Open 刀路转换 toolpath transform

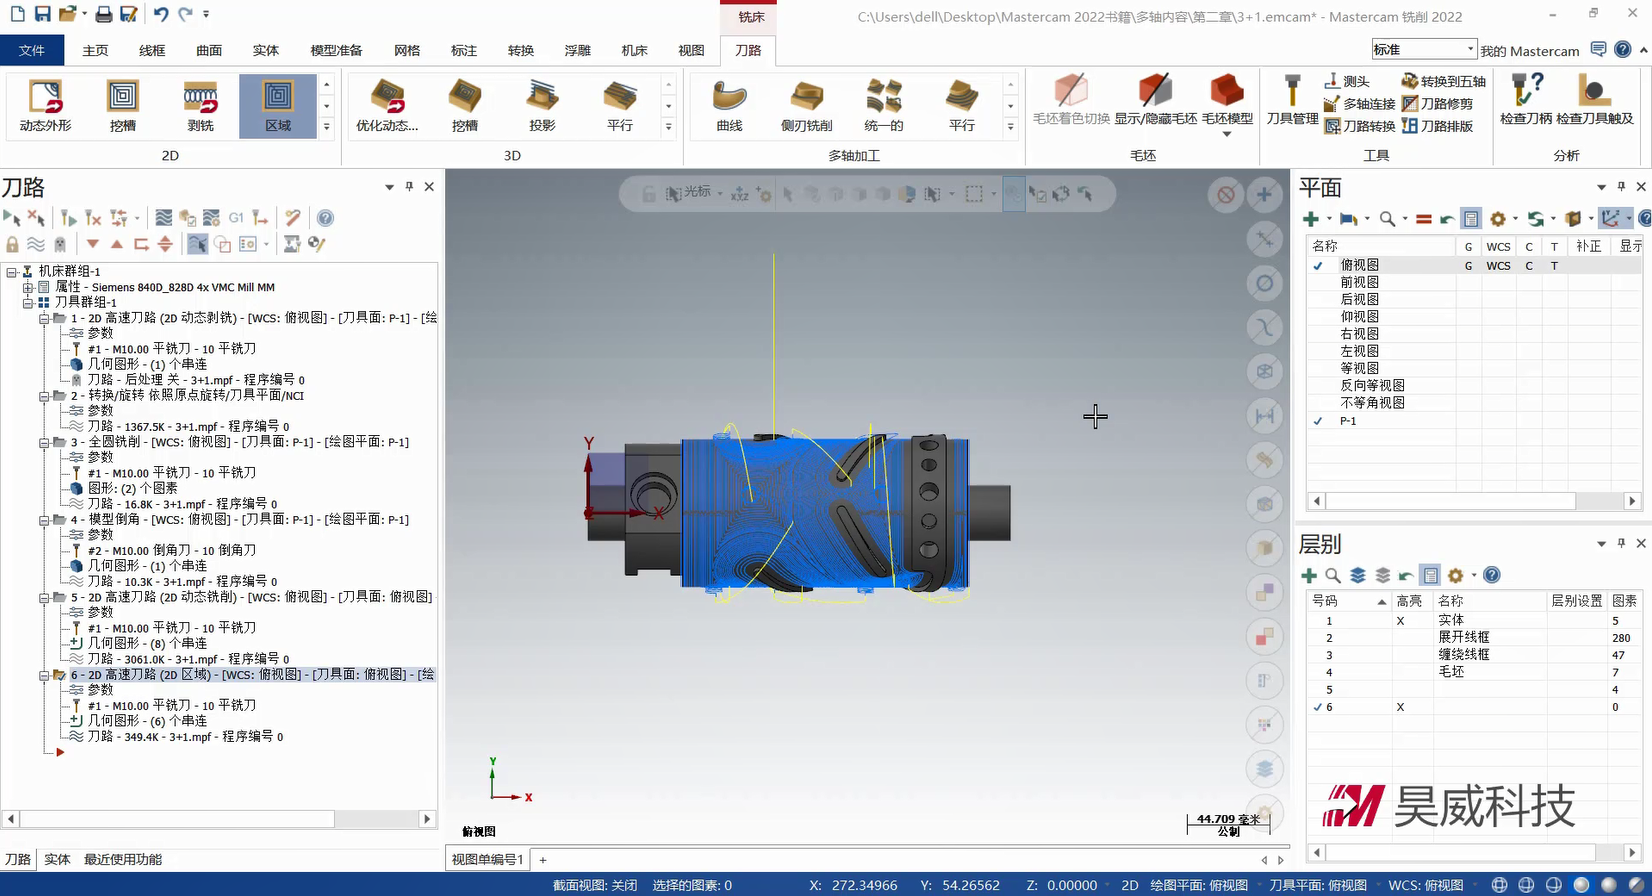pyautogui.click(x=1359, y=126)
